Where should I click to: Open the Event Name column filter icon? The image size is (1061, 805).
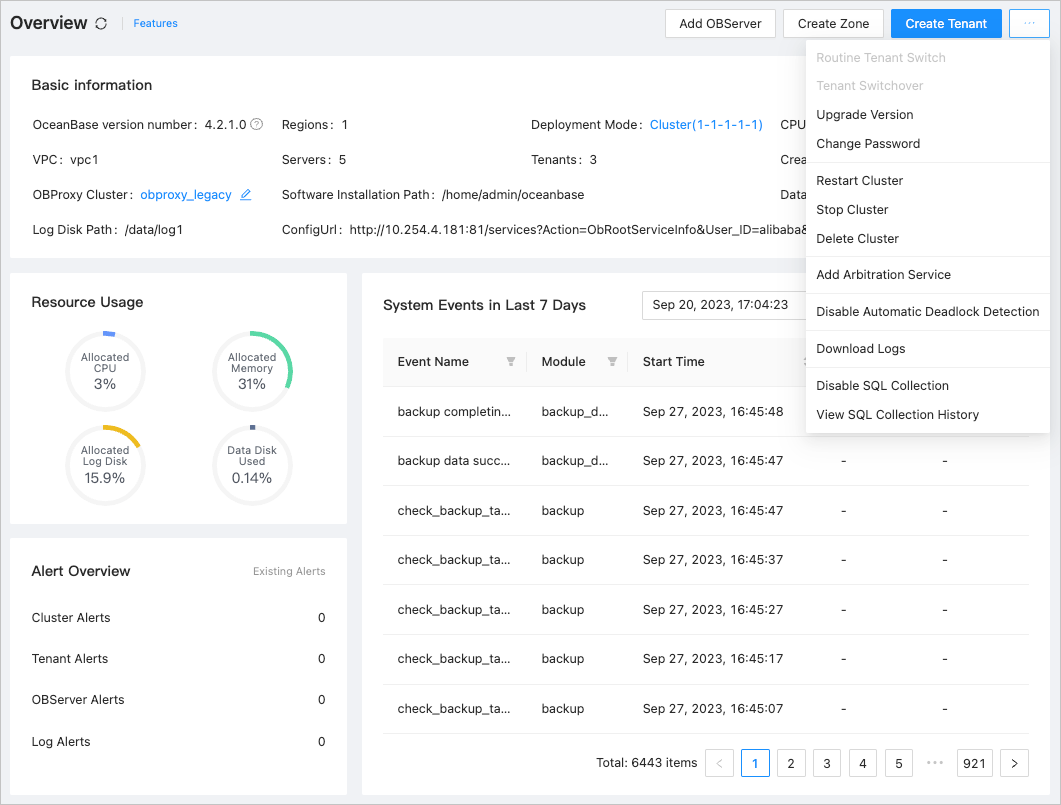[x=511, y=362]
